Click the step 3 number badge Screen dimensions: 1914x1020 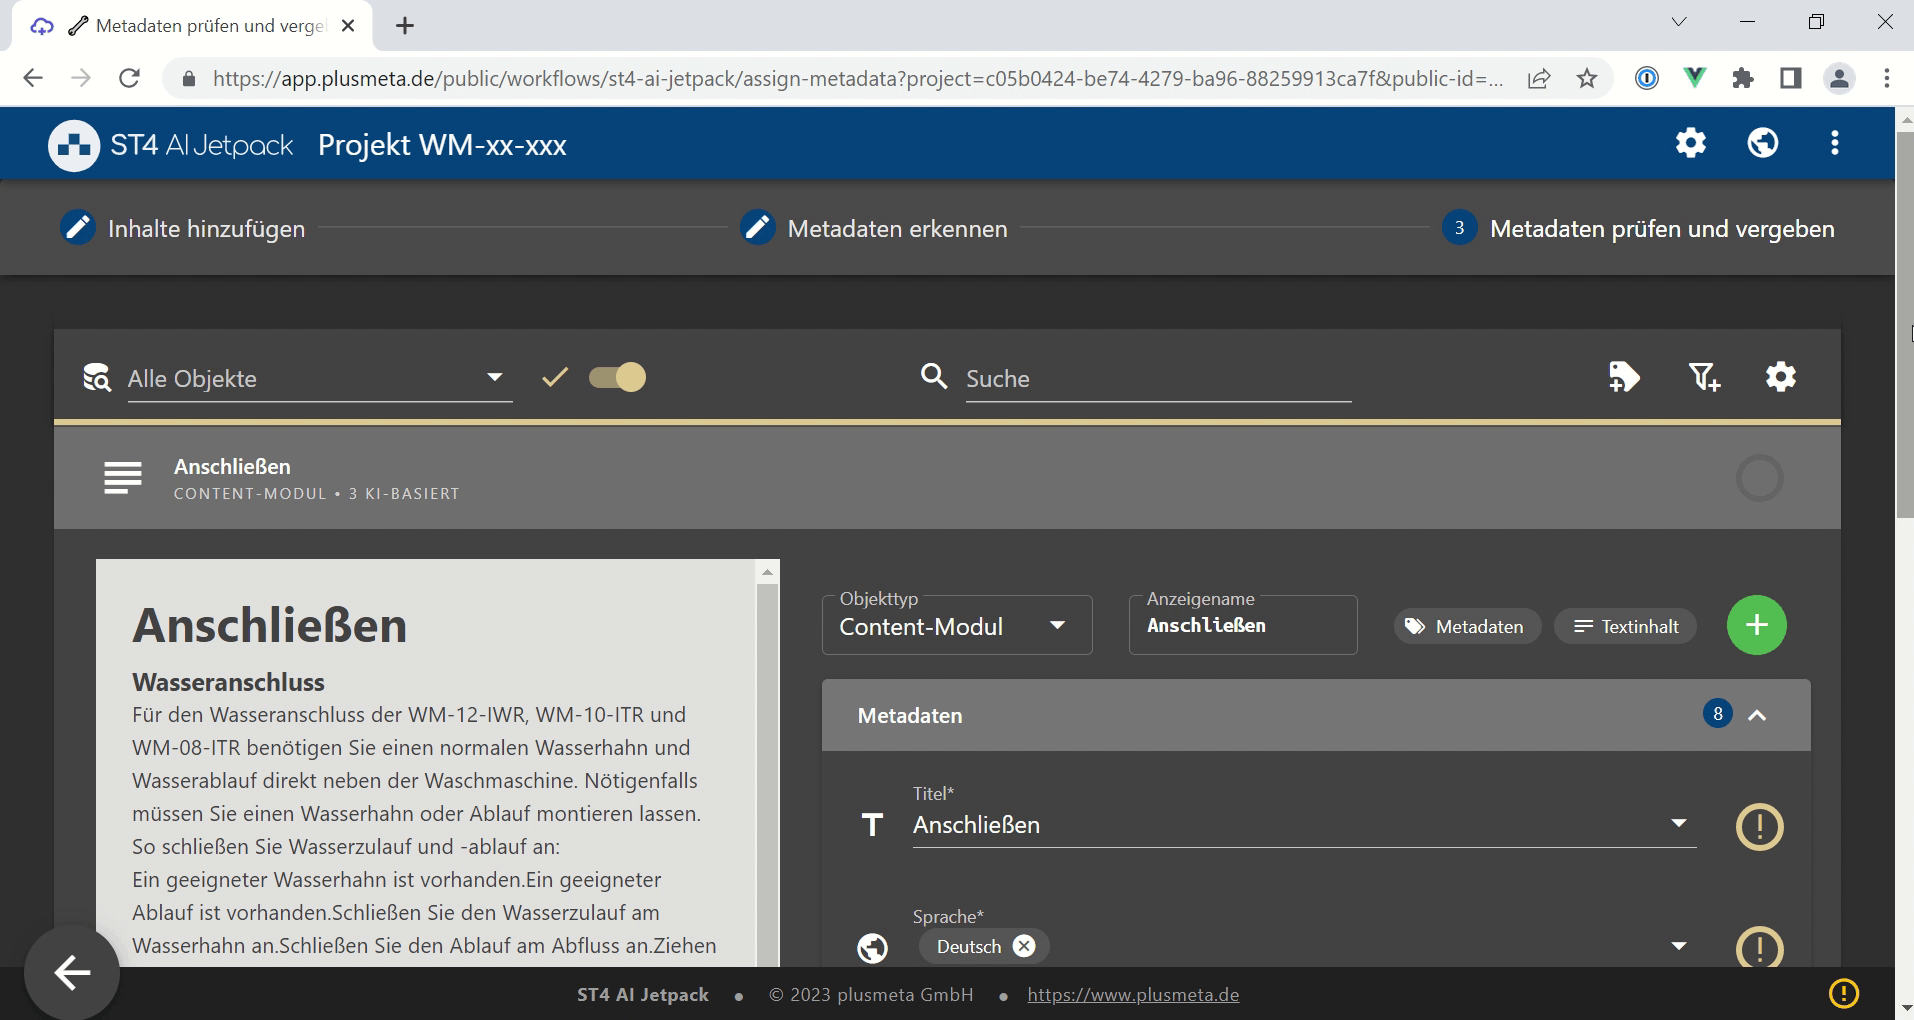pyautogui.click(x=1460, y=228)
